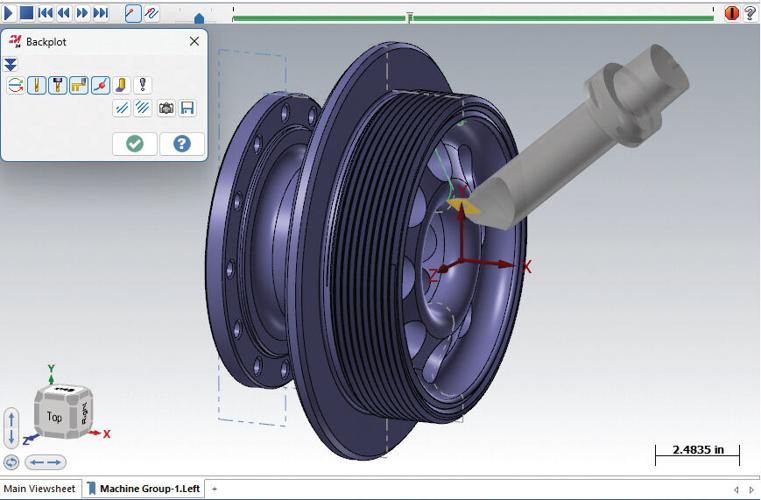Toggle Display rapid moves icon
761x500 pixels.
click(x=79, y=86)
